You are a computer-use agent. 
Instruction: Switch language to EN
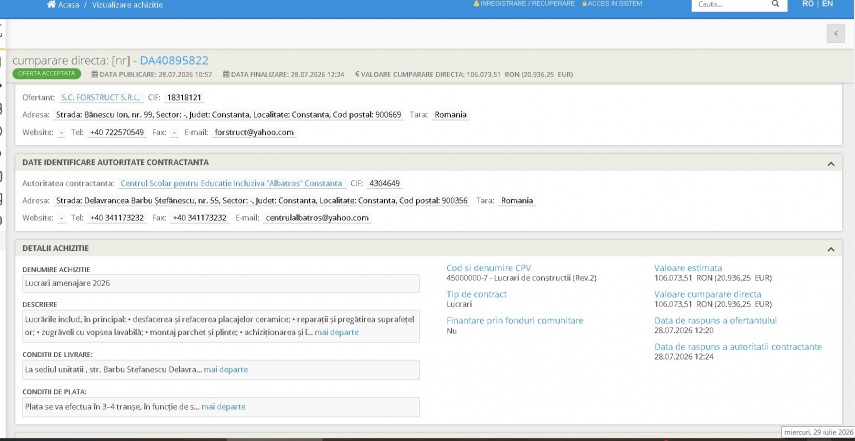tap(827, 4)
